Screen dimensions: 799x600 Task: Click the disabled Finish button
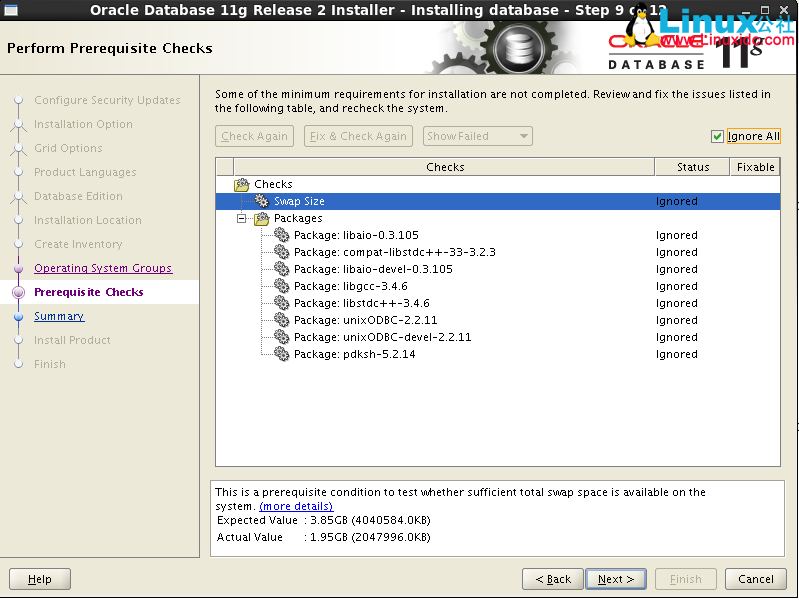[x=686, y=579]
